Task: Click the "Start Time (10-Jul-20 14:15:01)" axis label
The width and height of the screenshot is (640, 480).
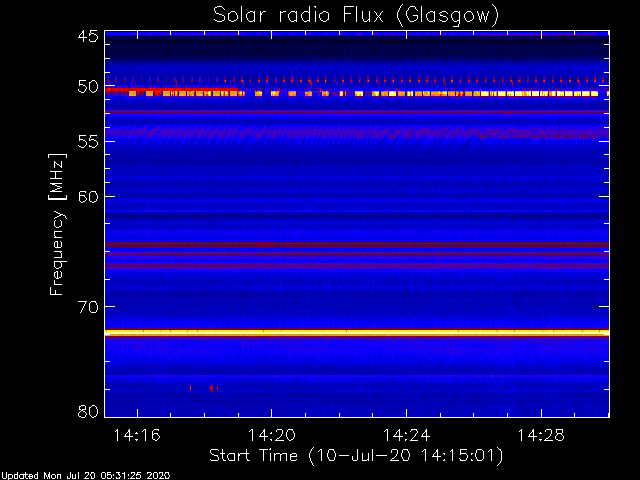Action: [356, 456]
